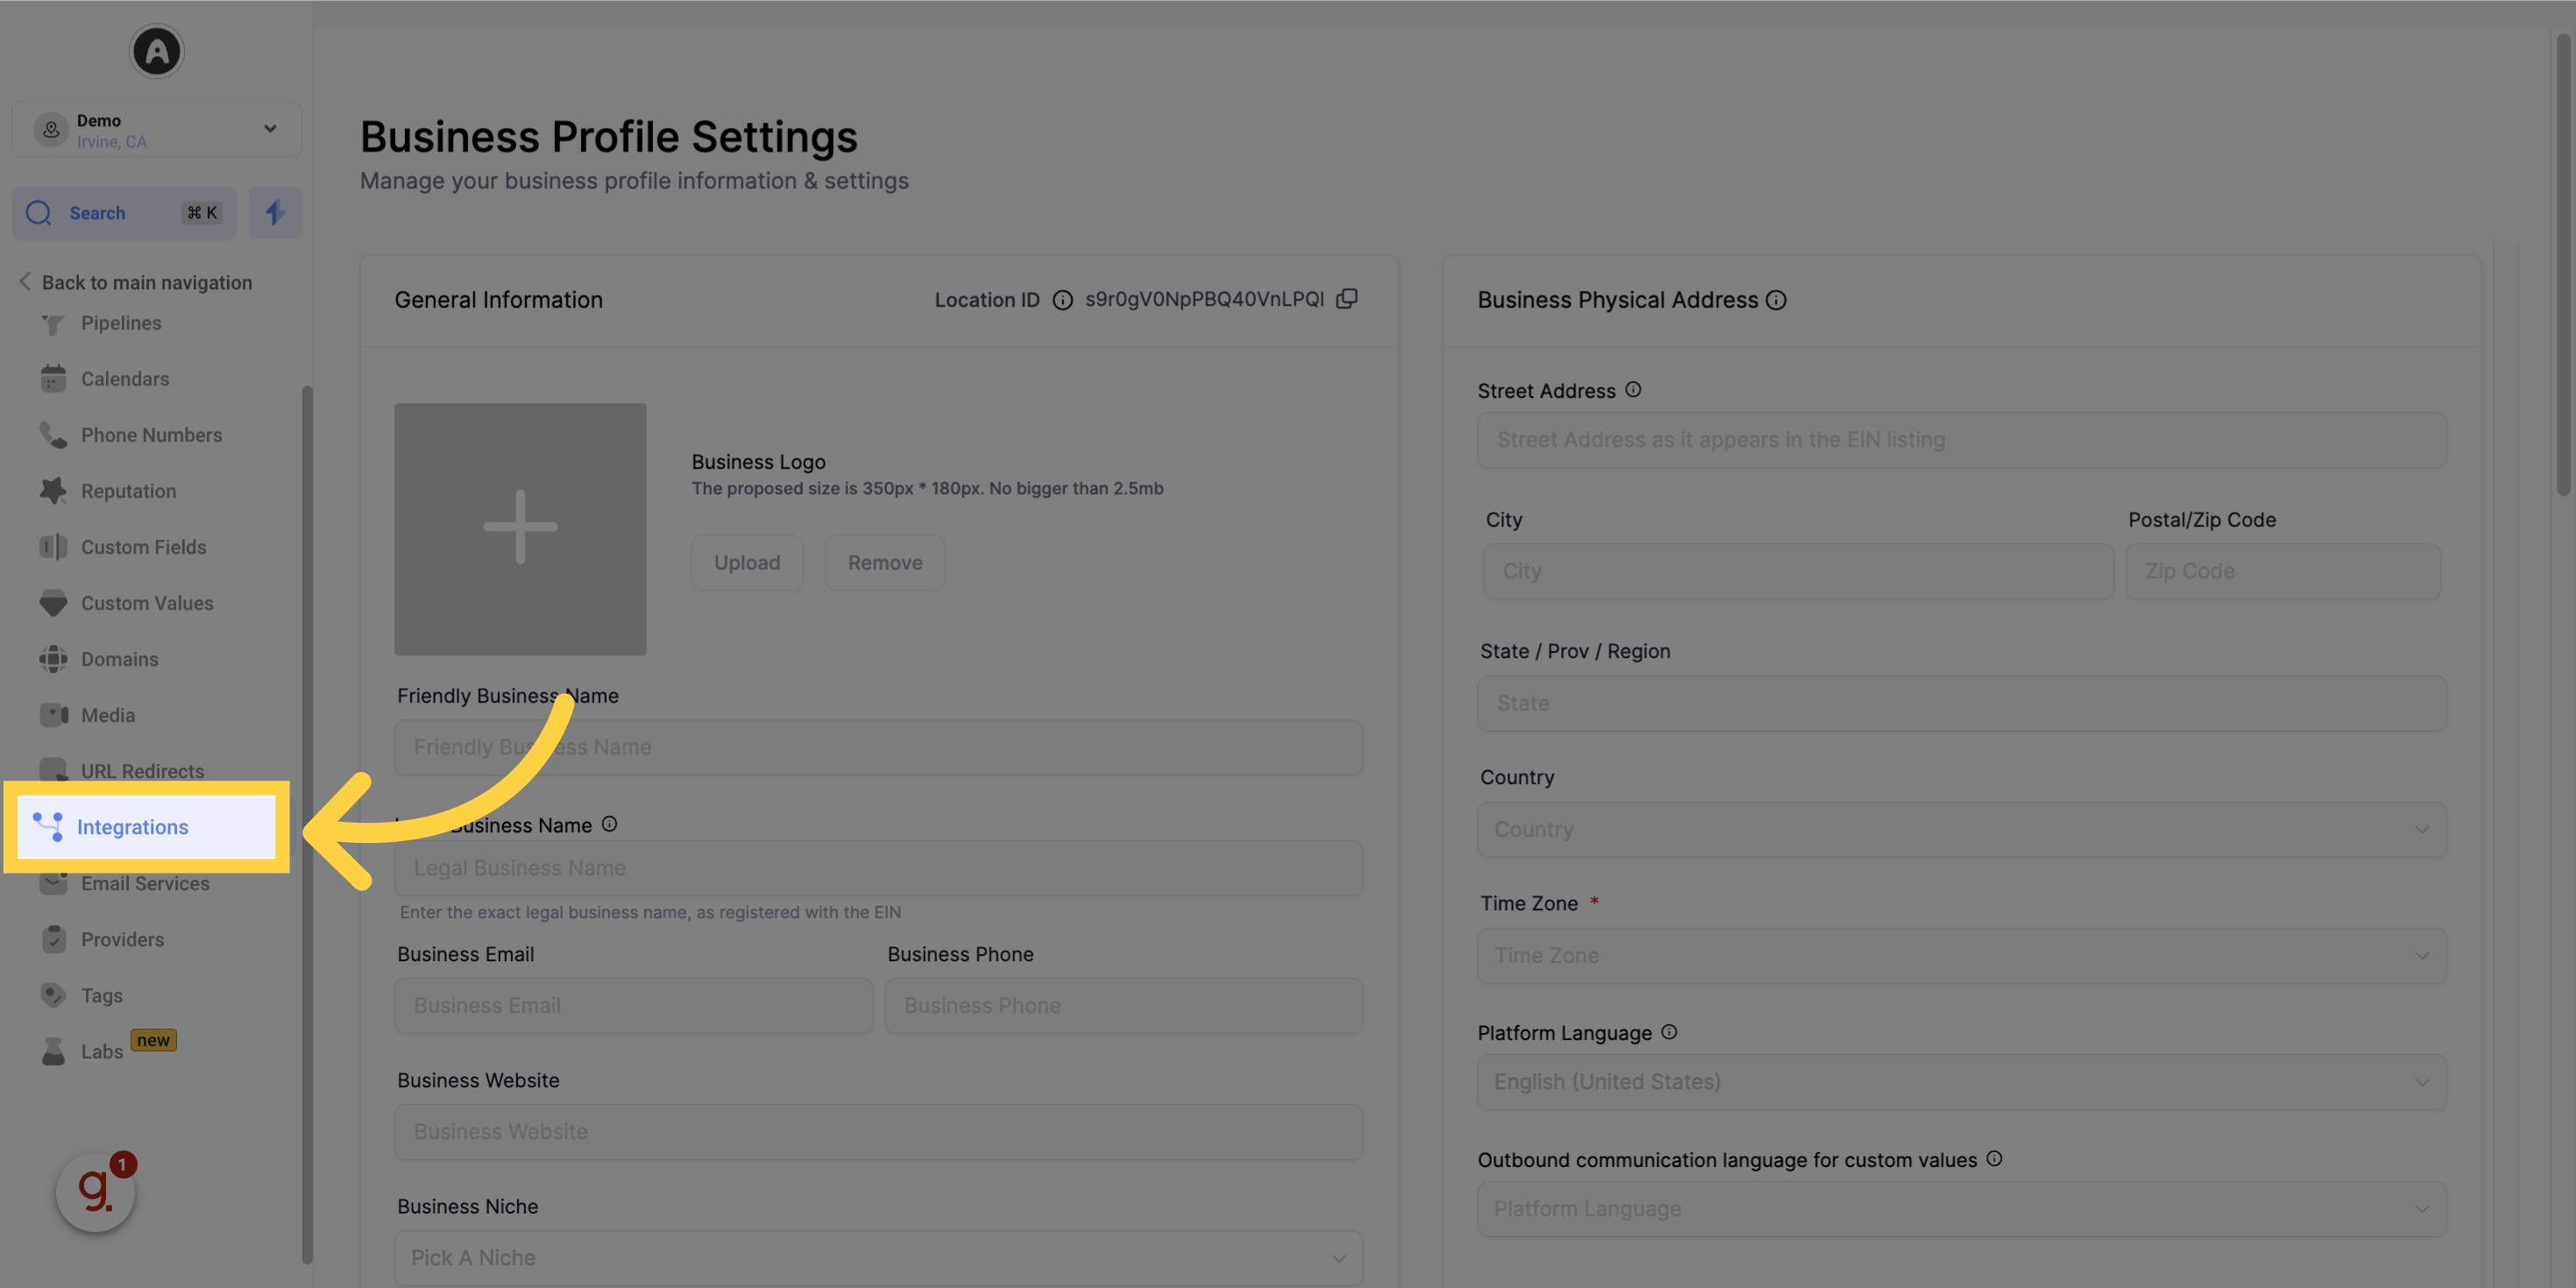The height and width of the screenshot is (1288, 2576).
Task: Open Phone Numbers settings
Action: (151, 435)
